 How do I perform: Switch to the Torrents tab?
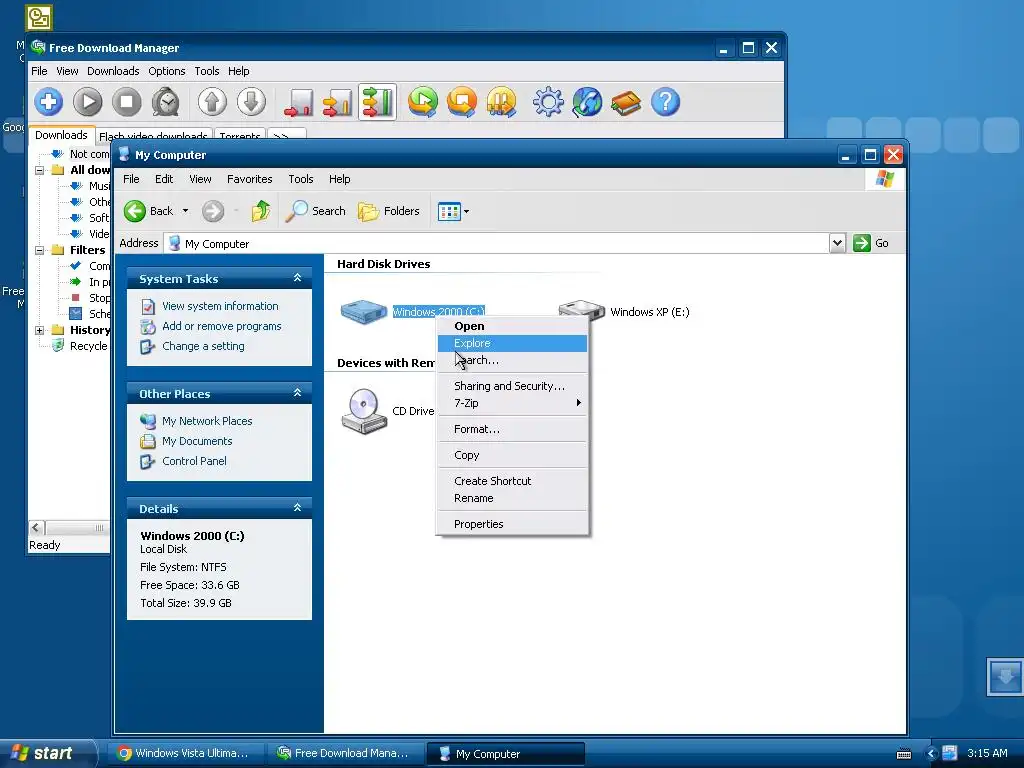(240, 135)
